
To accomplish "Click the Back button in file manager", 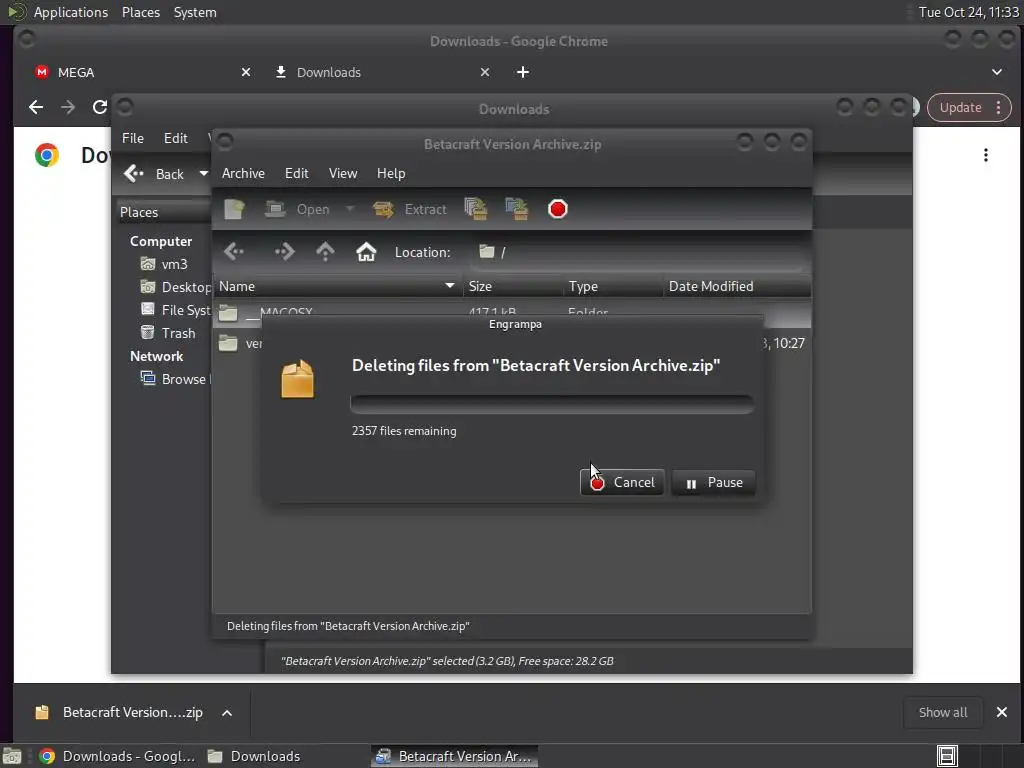I will pyautogui.click(x=155, y=174).
